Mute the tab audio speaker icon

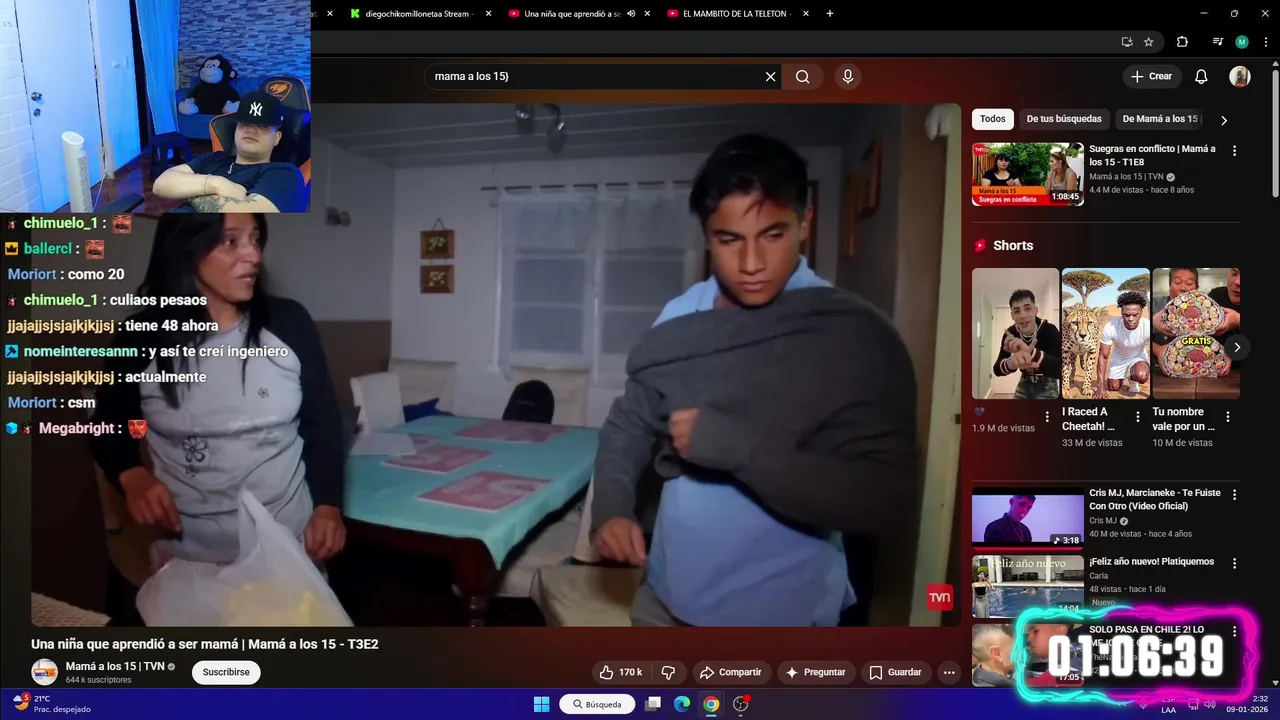(631, 14)
